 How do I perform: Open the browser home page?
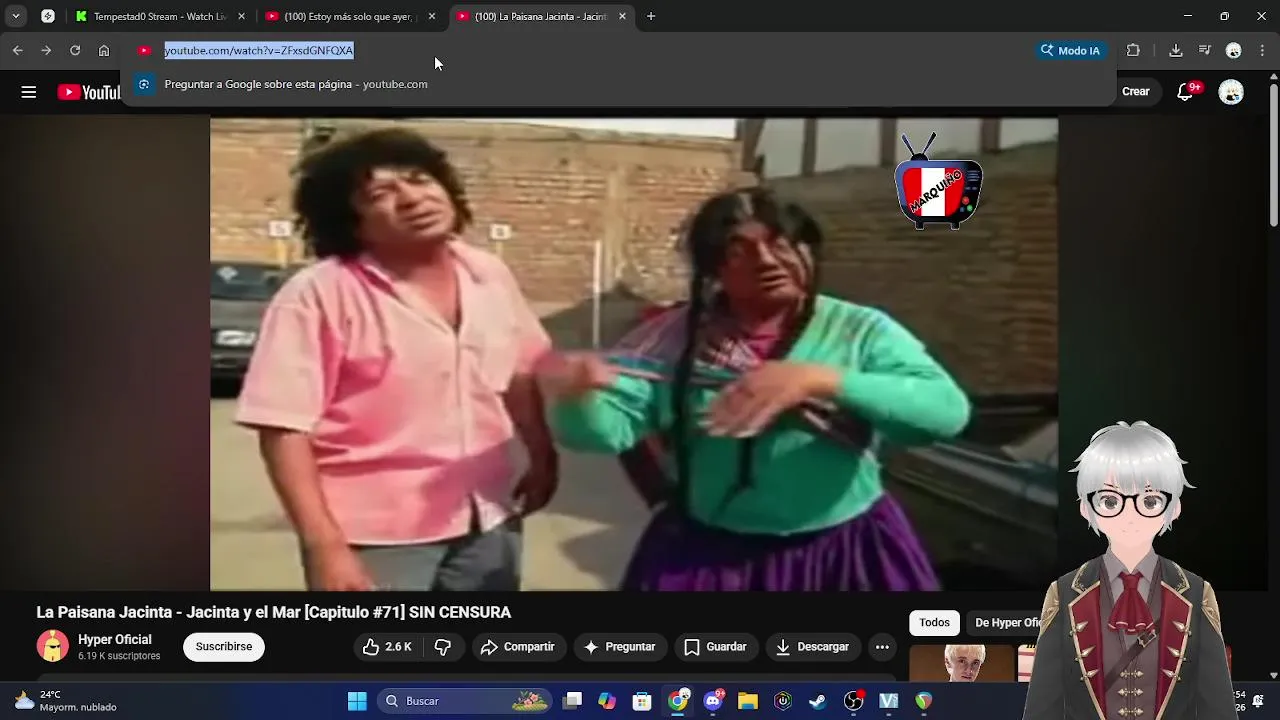(104, 50)
